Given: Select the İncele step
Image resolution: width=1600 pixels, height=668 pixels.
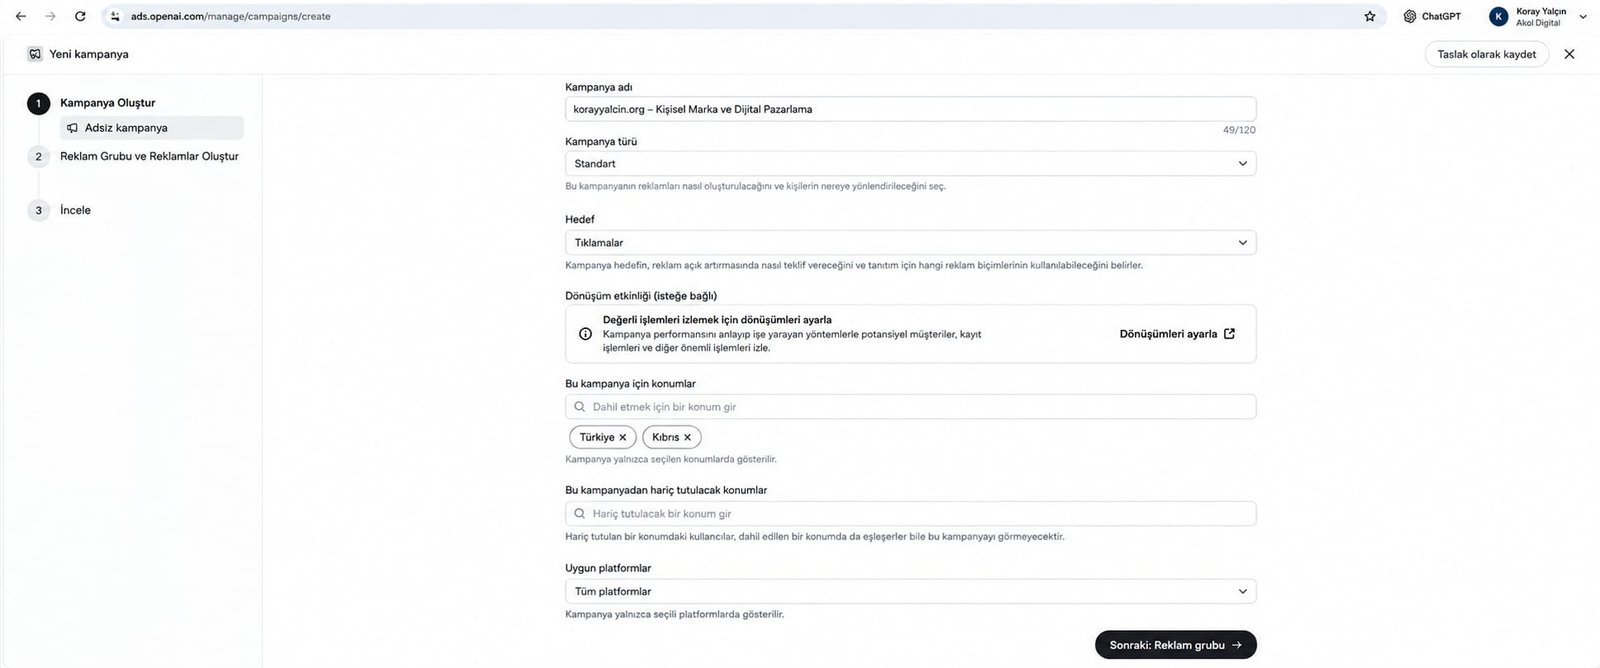Looking at the screenshot, I should 75,210.
